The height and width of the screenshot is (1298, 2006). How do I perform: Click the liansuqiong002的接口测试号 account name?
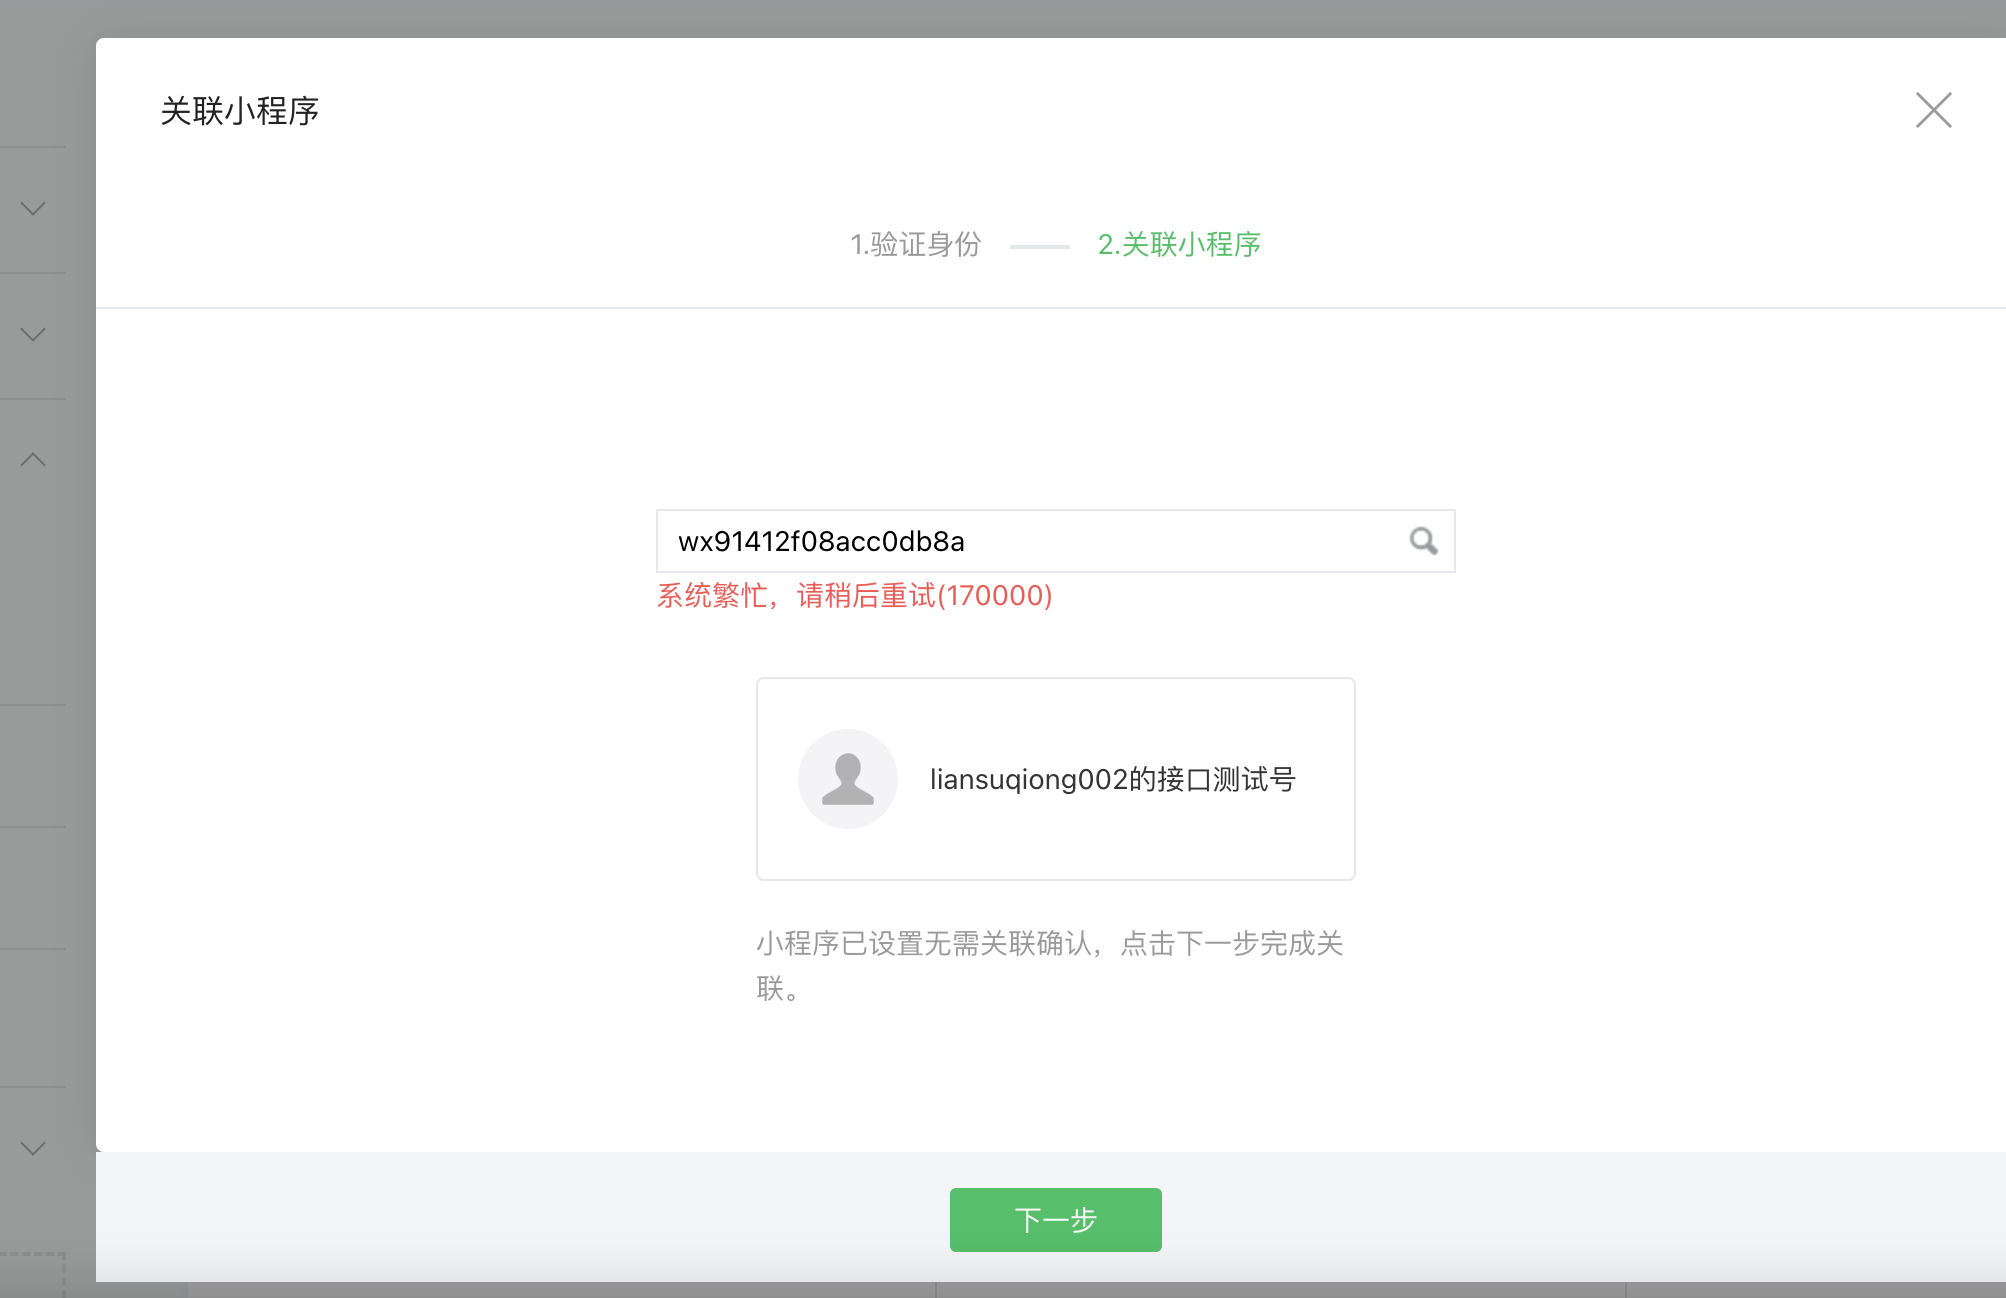pos(1112,779)
